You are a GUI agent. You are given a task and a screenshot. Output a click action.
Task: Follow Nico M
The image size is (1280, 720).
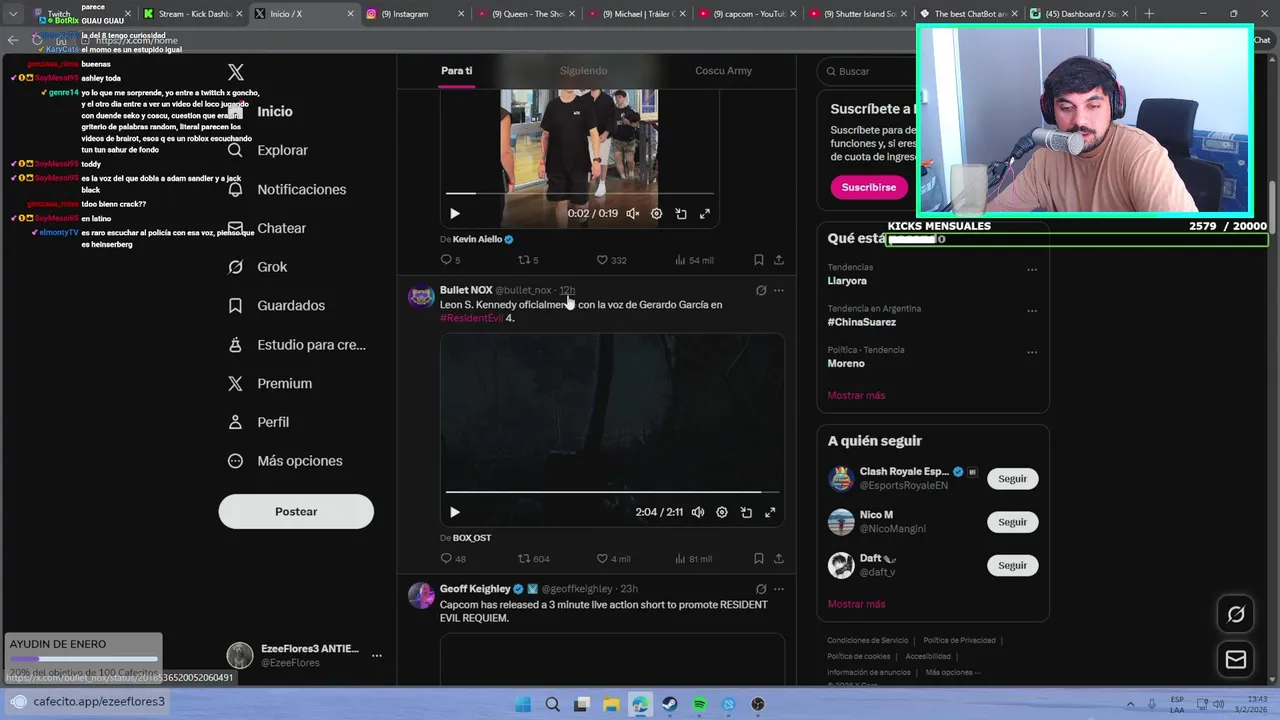tap(1012, 522)
